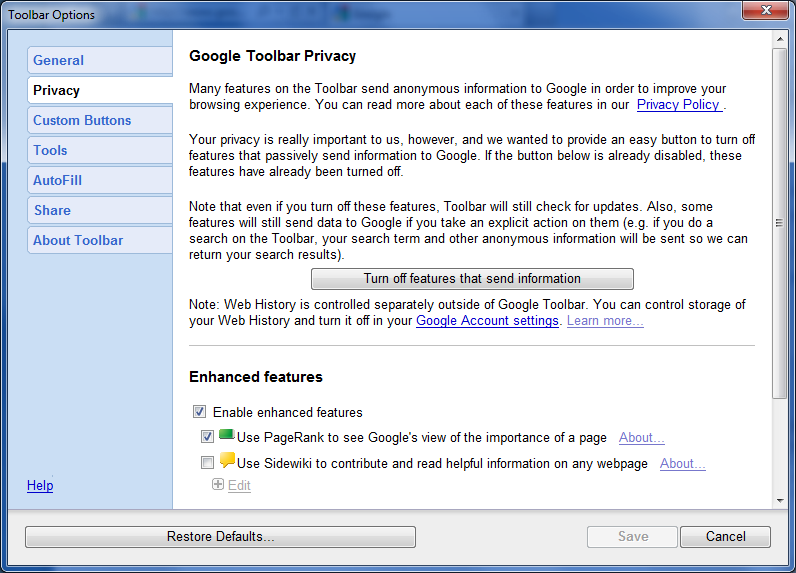Expand the plus icon beside Edit
This screenshot has width=796, height=573.
[218, 485]
